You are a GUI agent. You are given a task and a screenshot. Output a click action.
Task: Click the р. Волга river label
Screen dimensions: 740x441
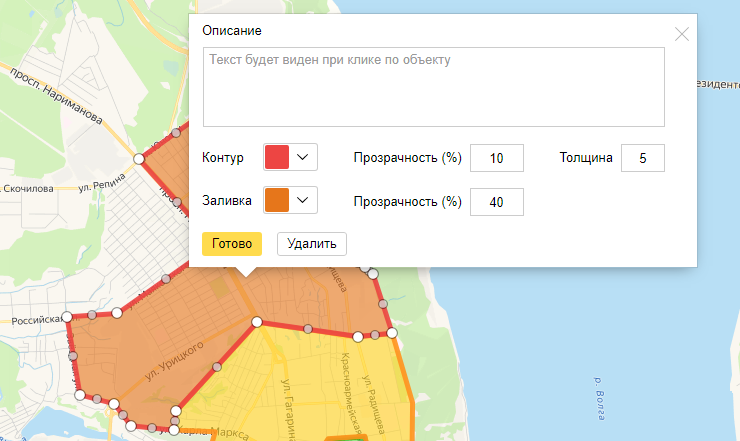click(x=600, y=397)
